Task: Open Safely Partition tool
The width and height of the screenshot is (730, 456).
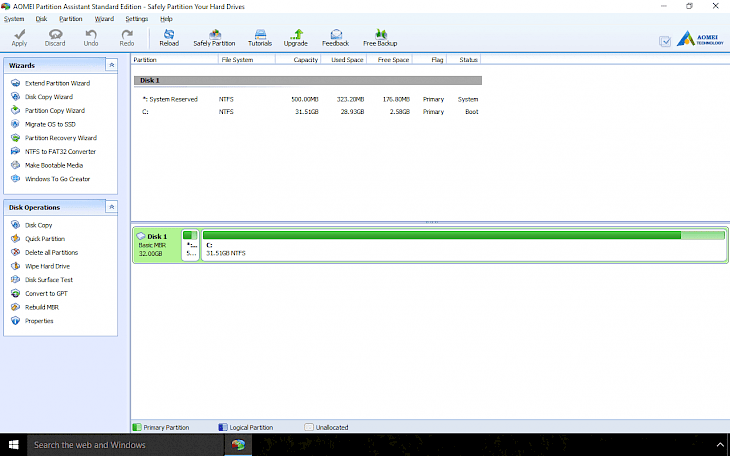Action: 214,38
